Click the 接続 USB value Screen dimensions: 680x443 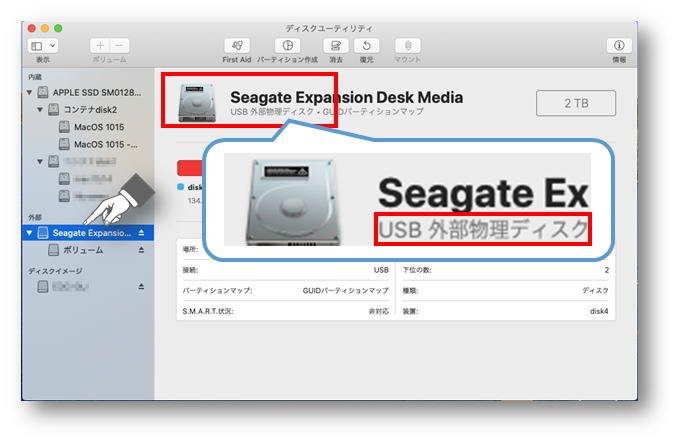pos(381,270)
